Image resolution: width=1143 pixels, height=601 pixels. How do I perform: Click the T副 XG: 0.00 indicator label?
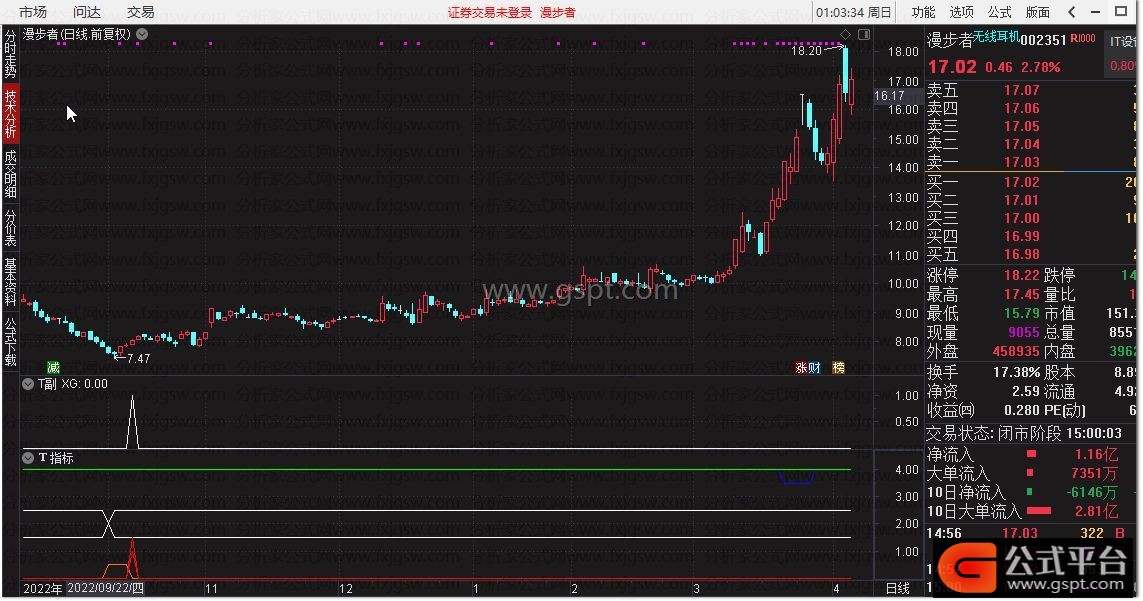[x=73, y=384]
